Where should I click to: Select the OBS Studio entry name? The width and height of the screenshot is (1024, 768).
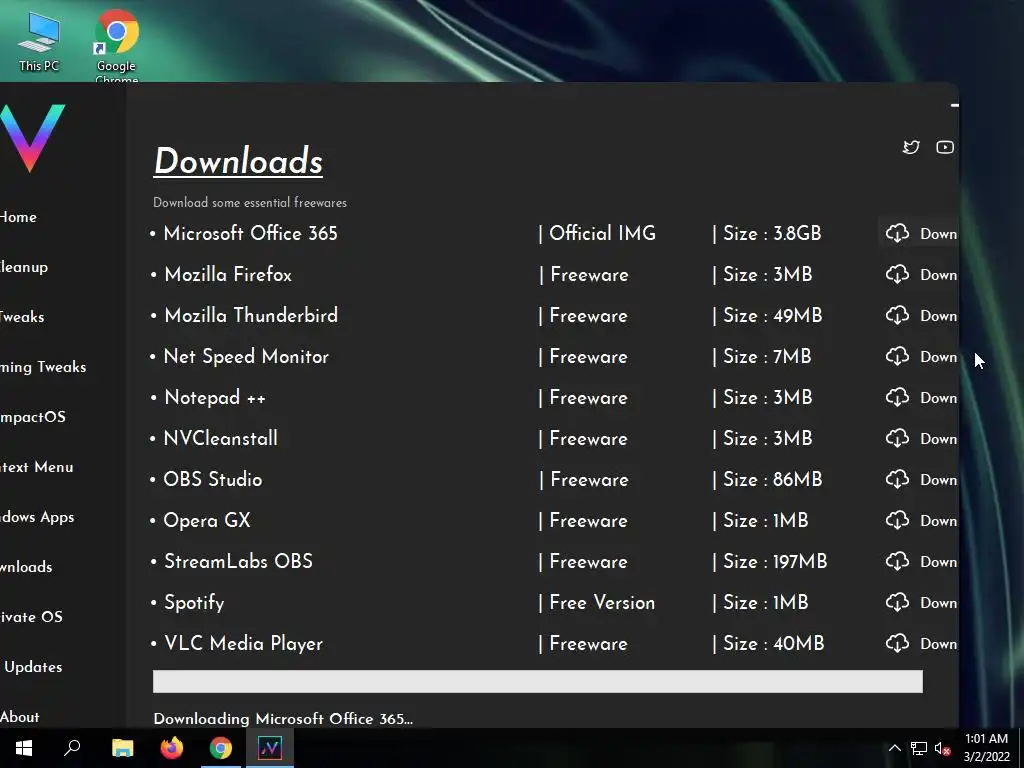[212, 479]
